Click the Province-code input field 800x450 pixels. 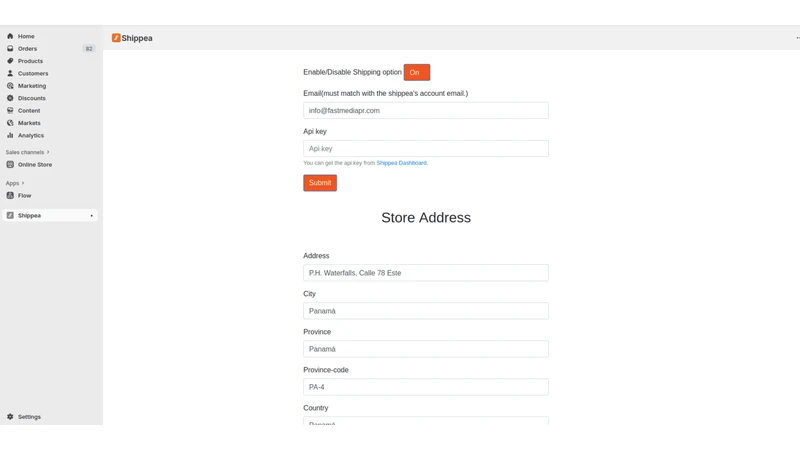(x=426, y=387)
